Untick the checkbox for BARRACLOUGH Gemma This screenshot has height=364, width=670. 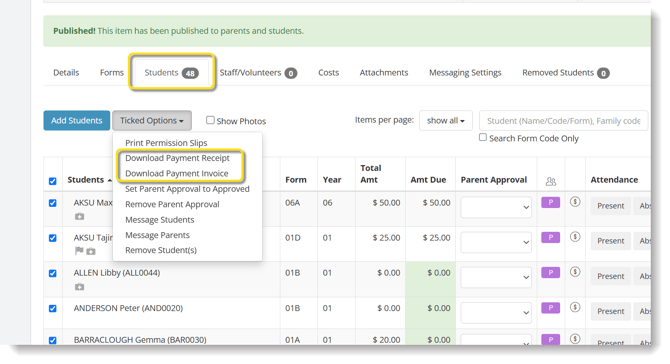(x=53, y=341)
